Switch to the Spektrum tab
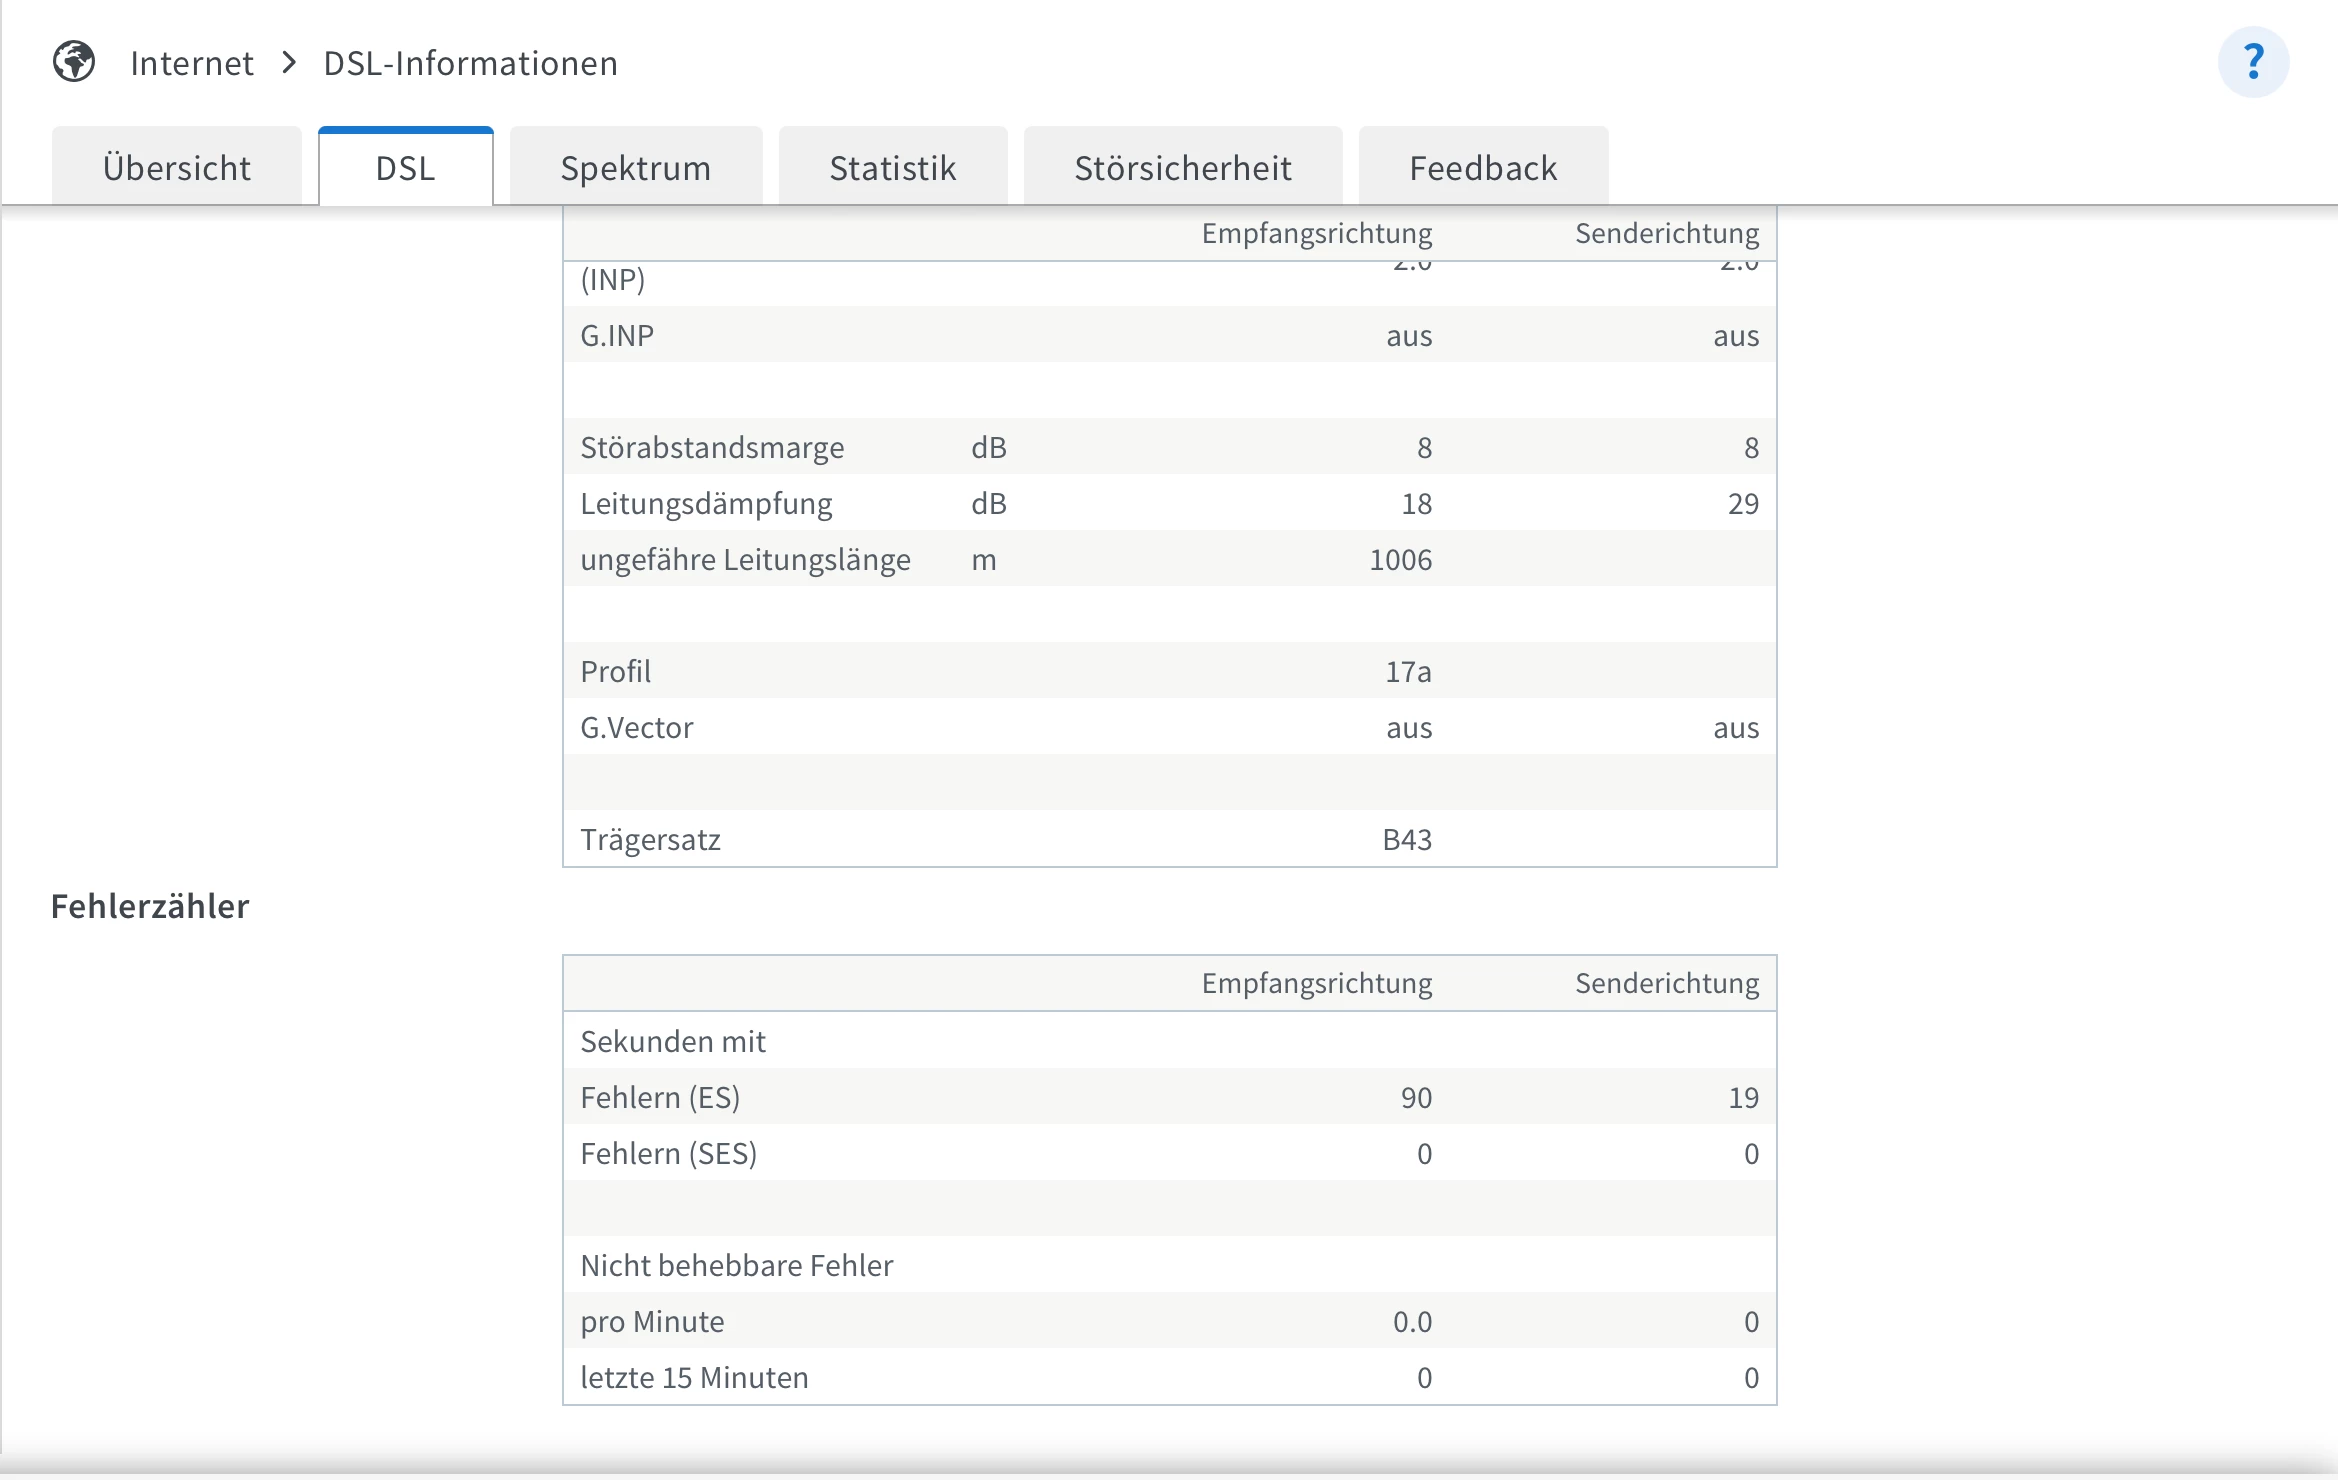Viewport: 2338px width, 1480px height. pyautogui.click(x=635, y=167)
